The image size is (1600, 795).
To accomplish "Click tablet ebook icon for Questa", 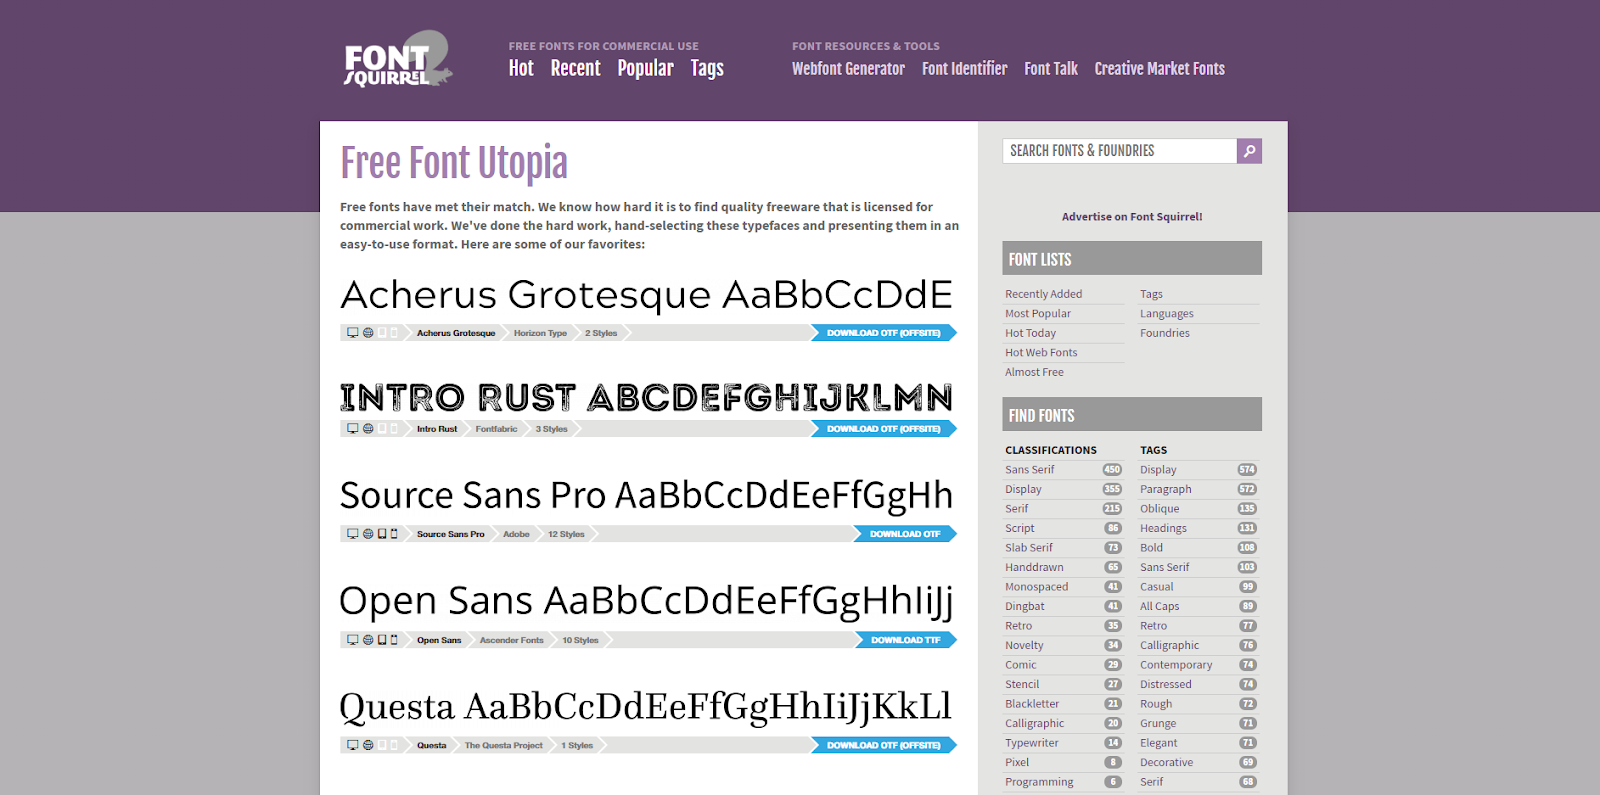I will pos(382,745).
